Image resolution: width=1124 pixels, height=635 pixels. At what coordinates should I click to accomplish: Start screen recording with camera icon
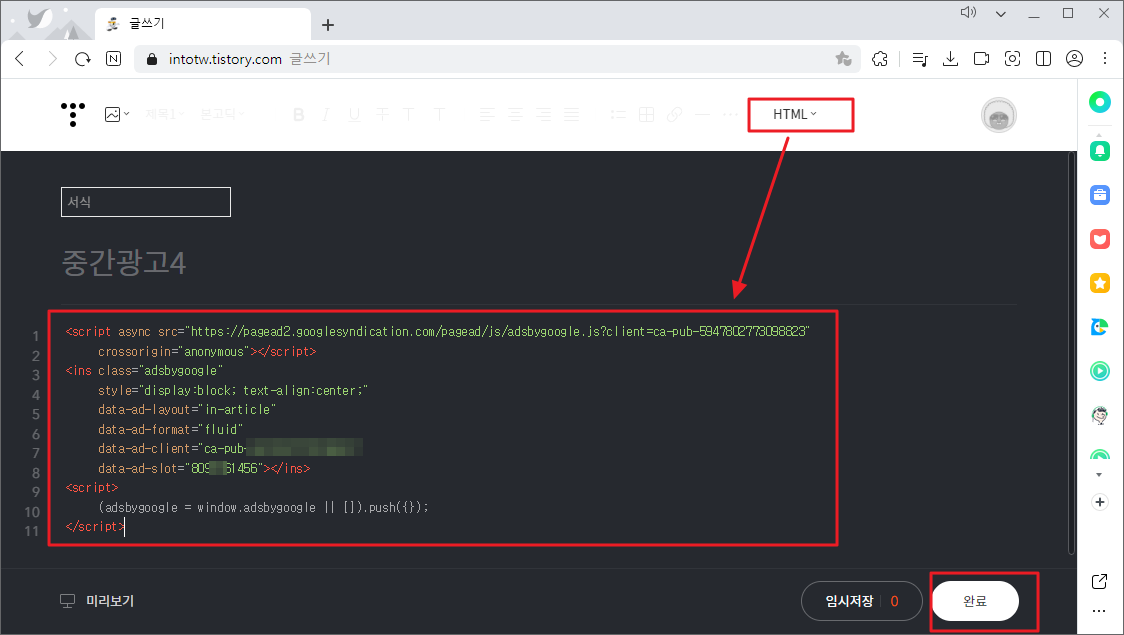(x=981, y=59)
